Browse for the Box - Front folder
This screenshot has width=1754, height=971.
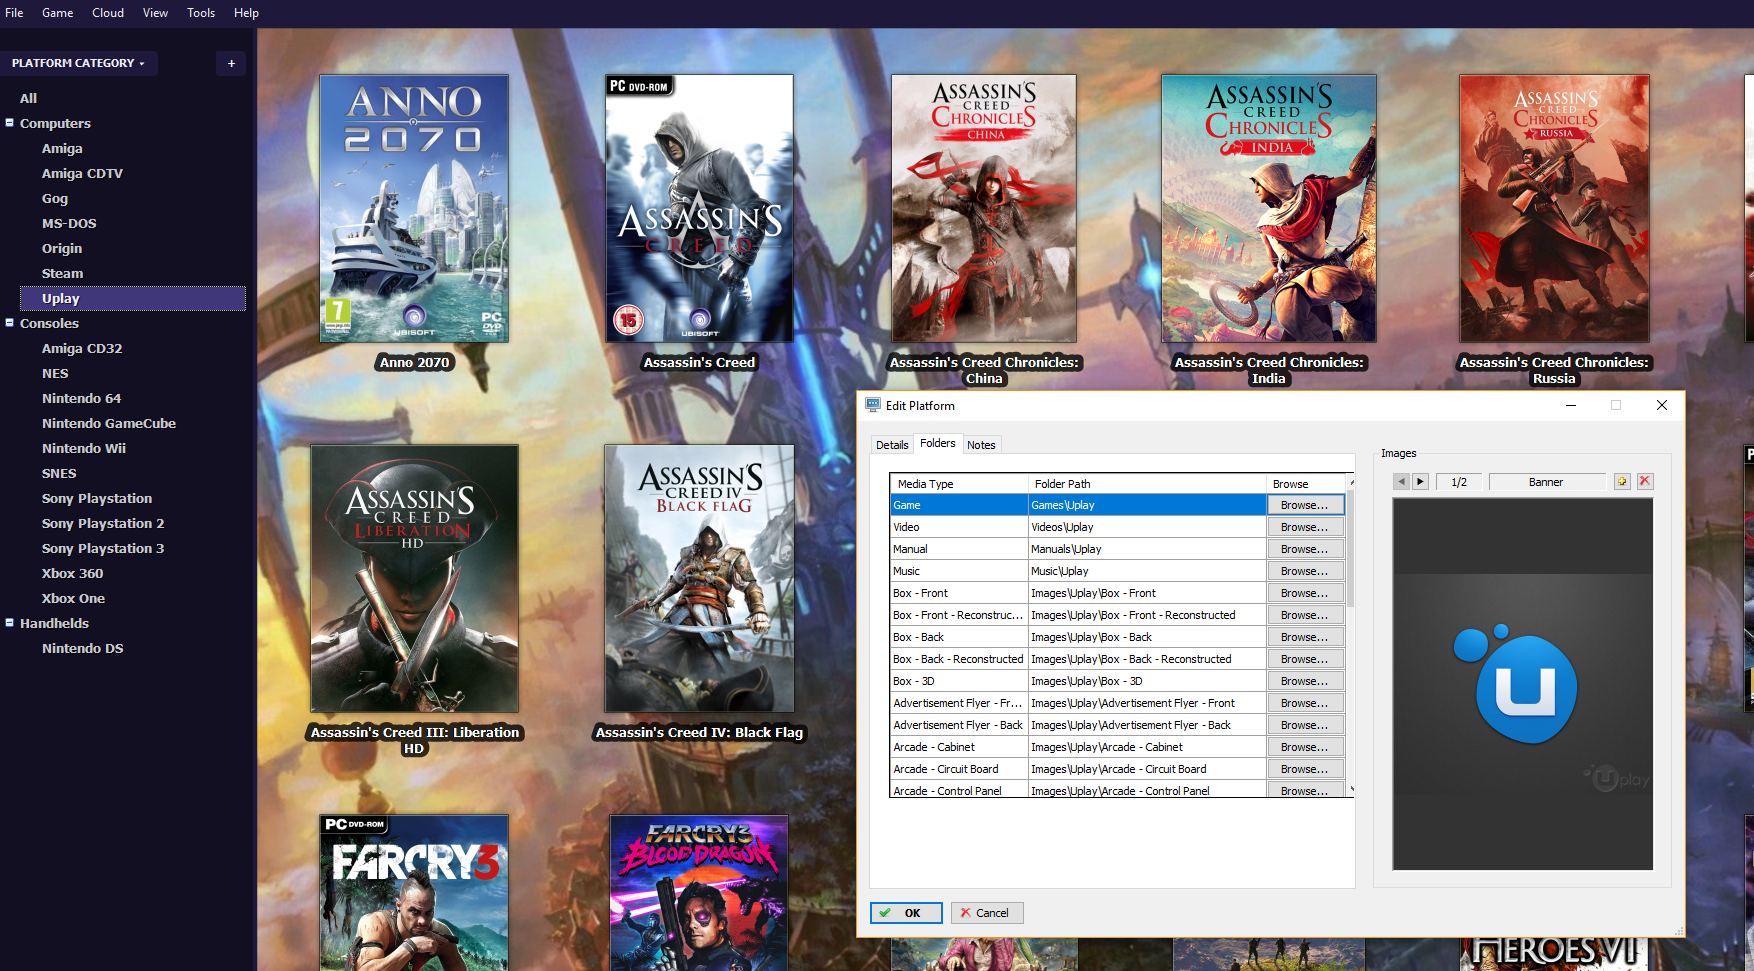click(x=1305, y=593)
